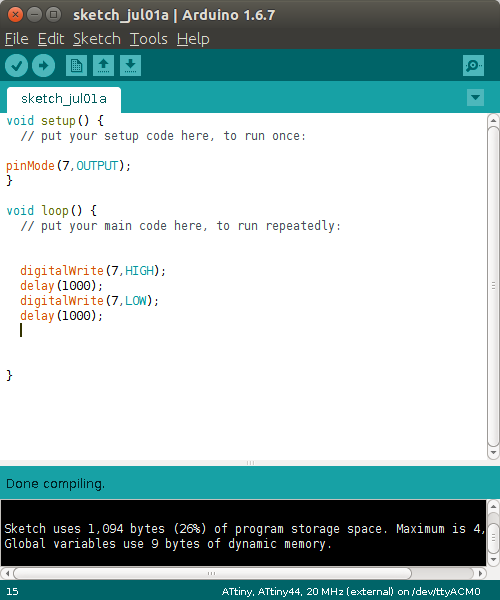This screenshot has height=600, width=500.
Task: Create a new sketch with New icon
Action: pos(76,65)
